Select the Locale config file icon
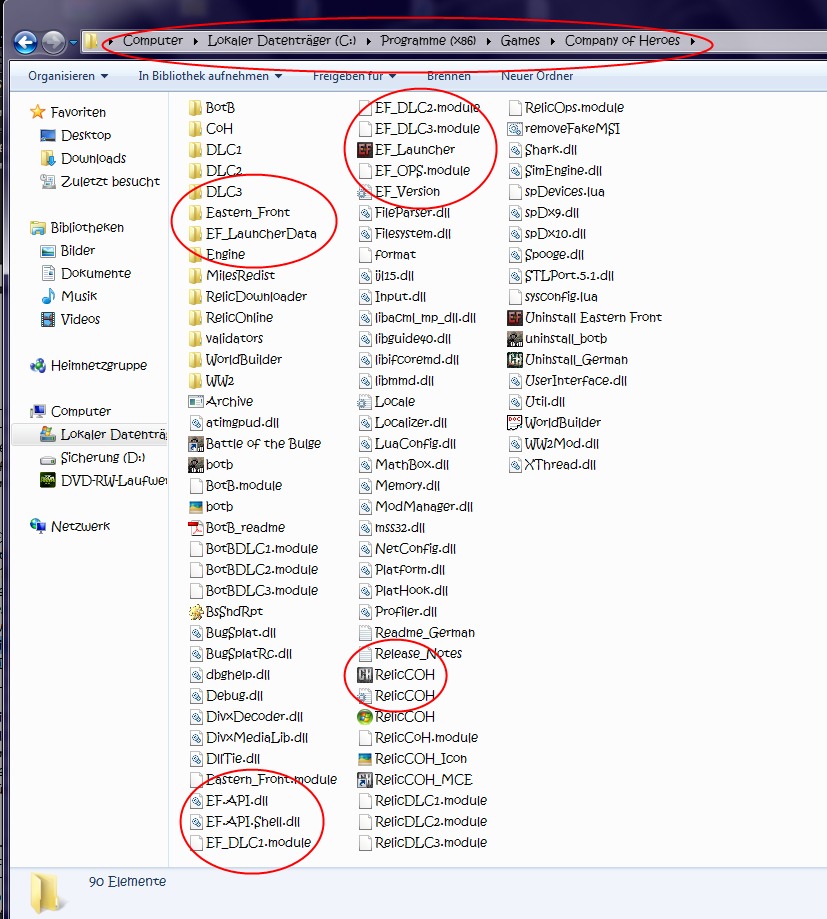This screenshot has width=827, height=919. pos(365,401)
